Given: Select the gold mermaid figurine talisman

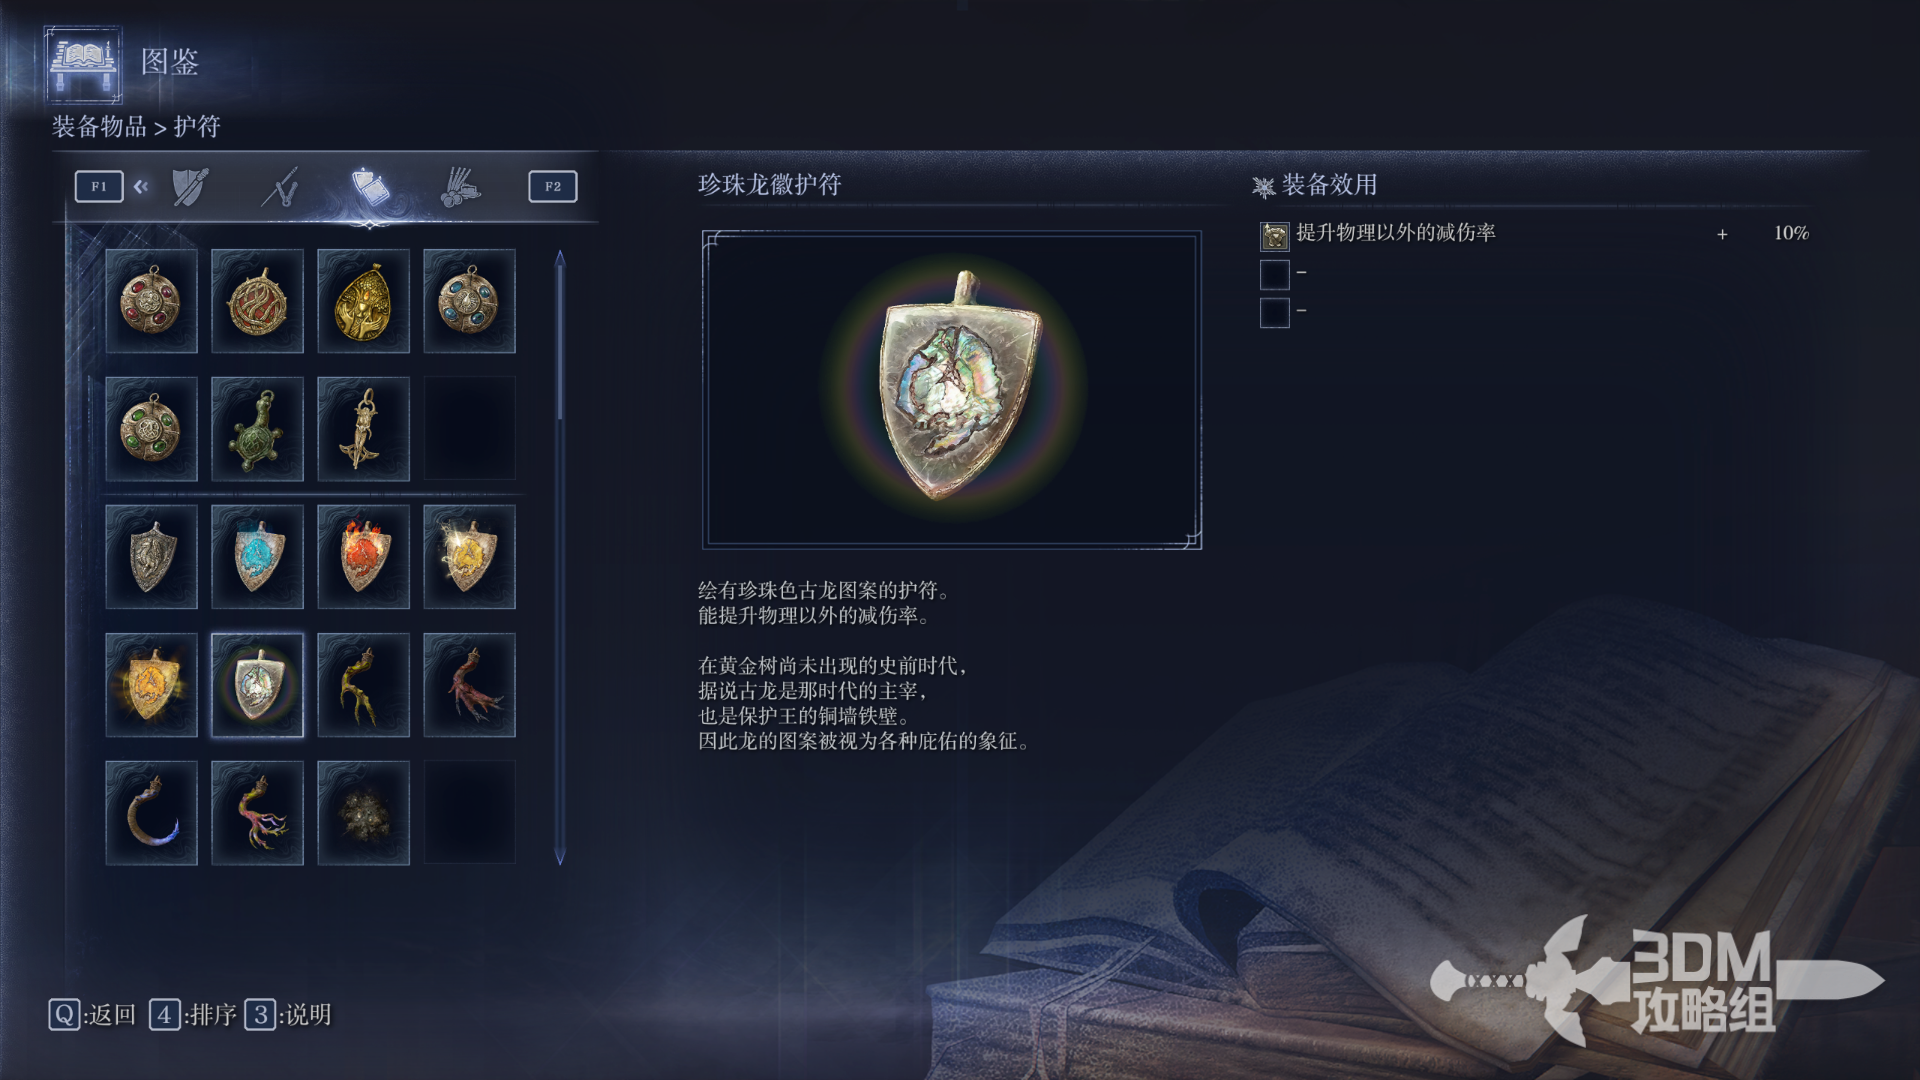Looking at the screenshot, I should [363, 429].
